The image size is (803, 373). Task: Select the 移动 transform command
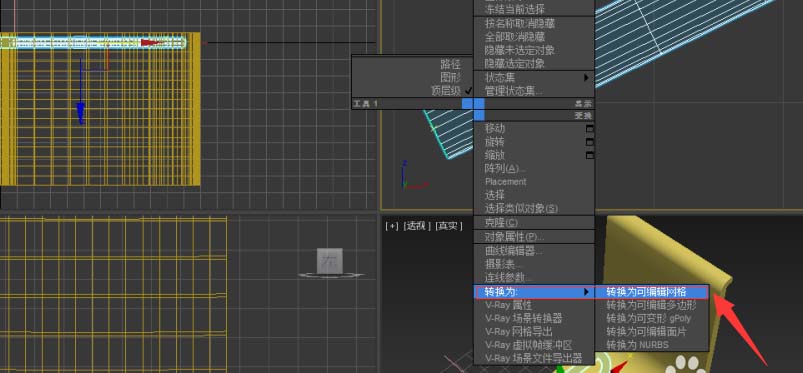(495, 128)
